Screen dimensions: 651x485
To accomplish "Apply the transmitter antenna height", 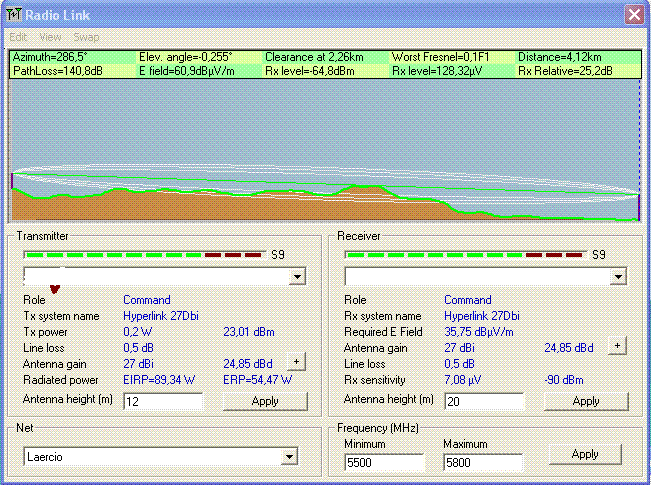I will [265, 401].
